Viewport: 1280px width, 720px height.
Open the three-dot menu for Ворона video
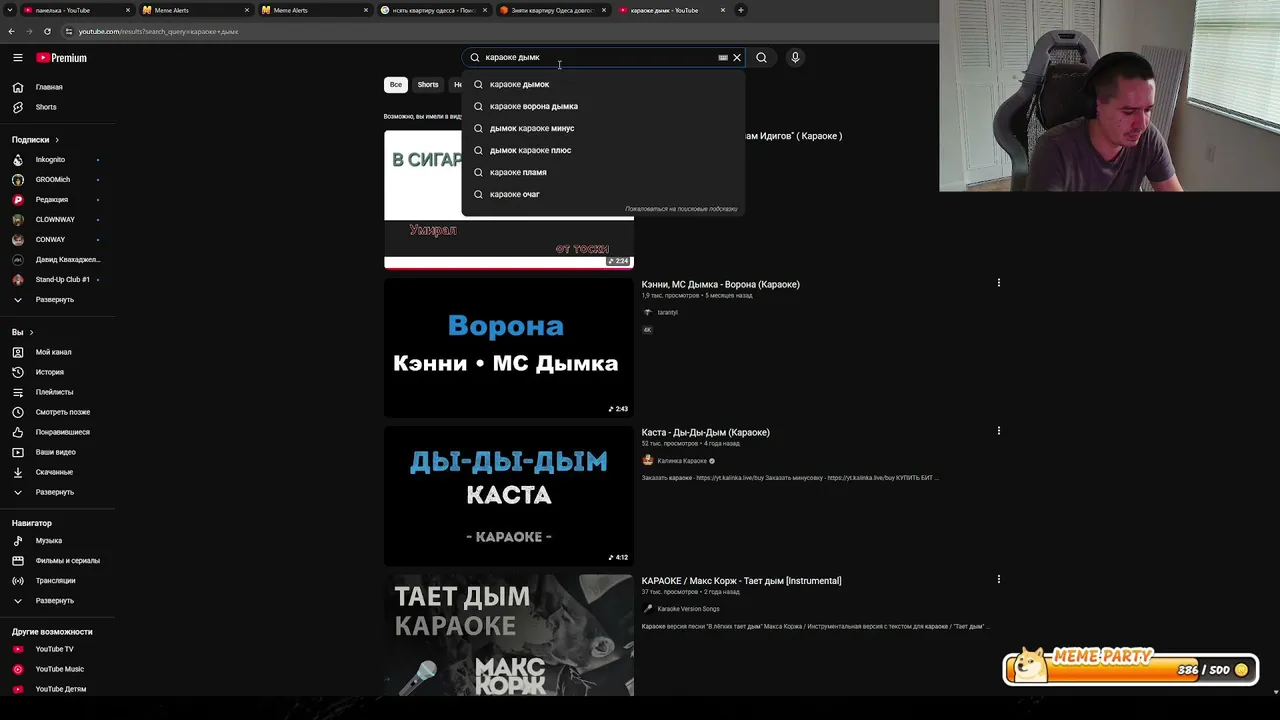click(x=998, y=283)
